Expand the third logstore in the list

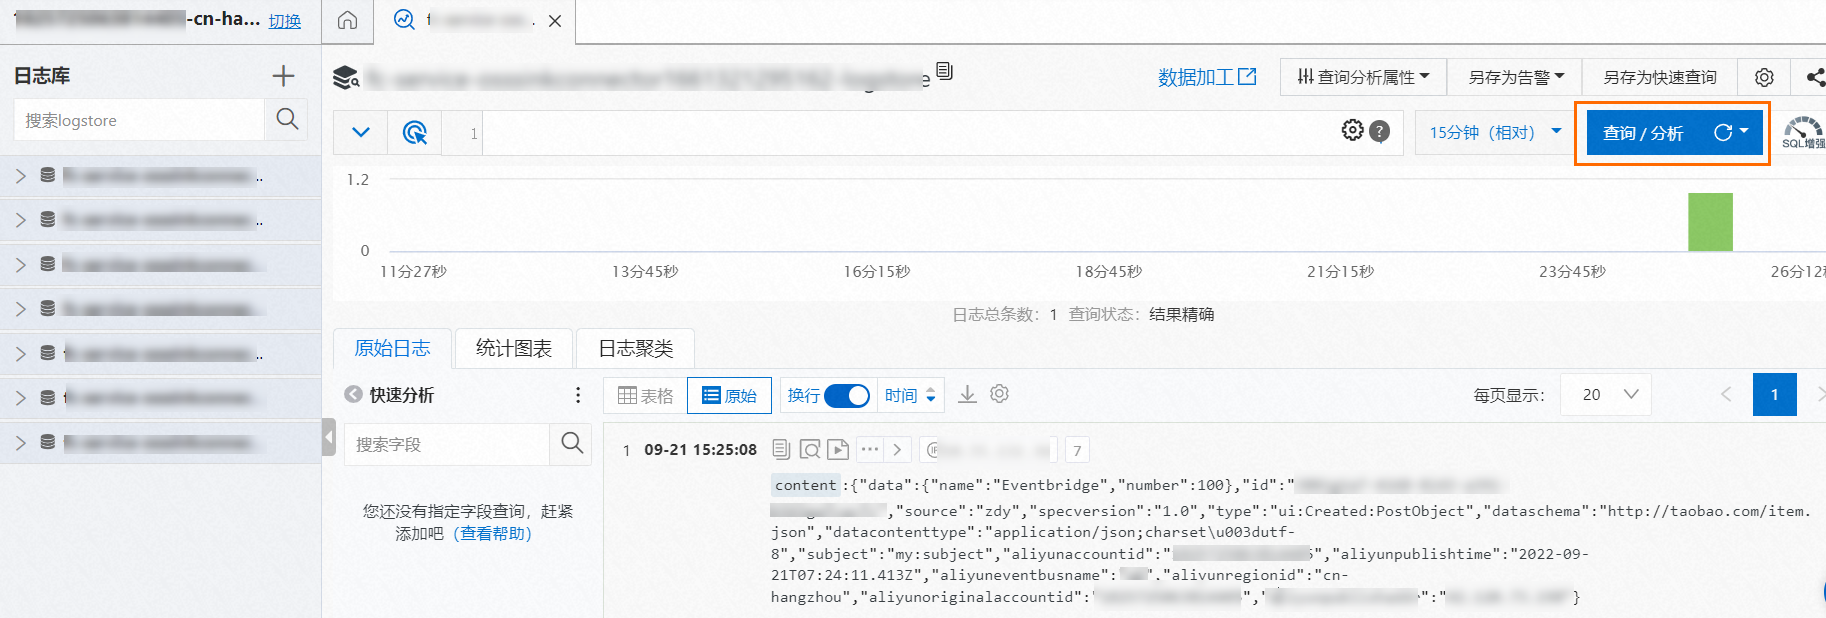pyautogui.click(x=20, y=265)
